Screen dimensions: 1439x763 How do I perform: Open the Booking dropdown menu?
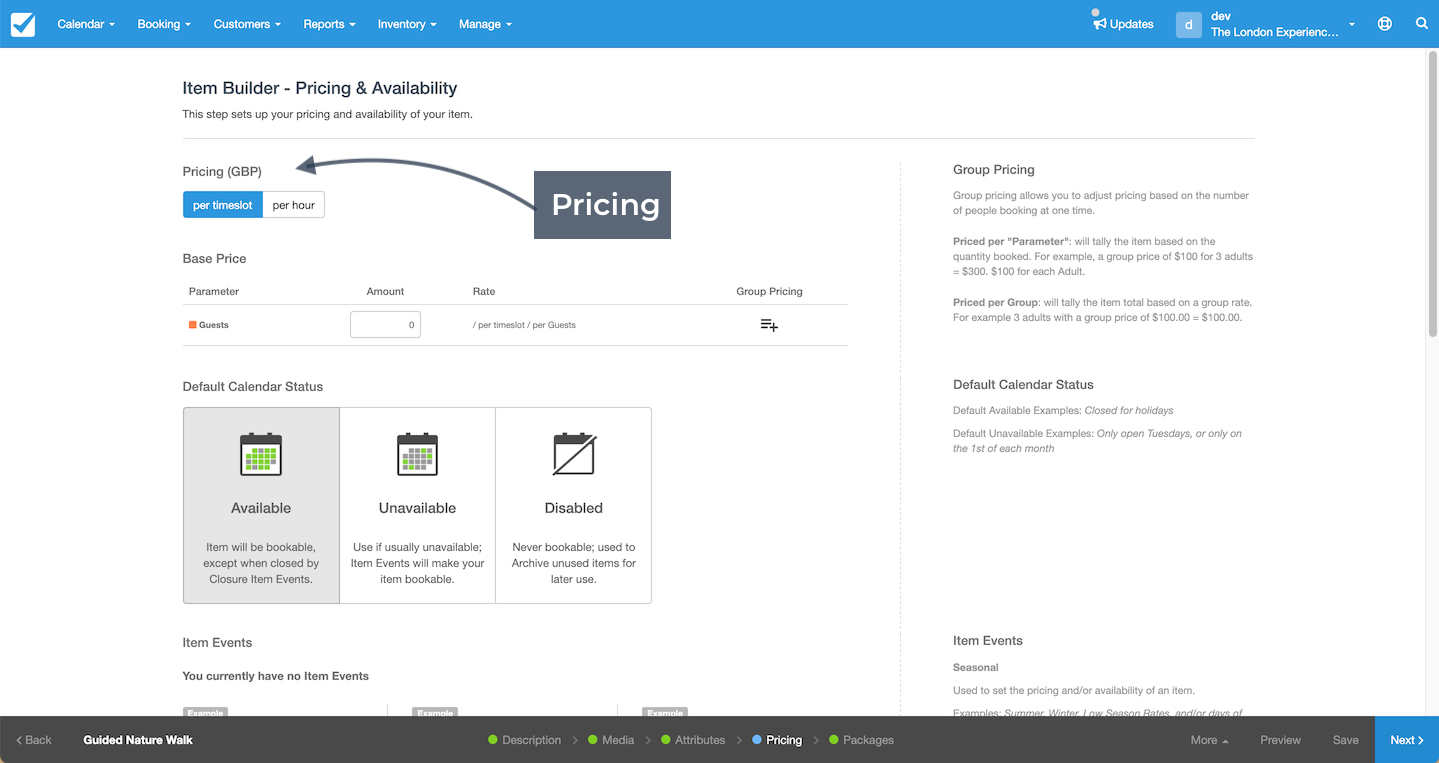[164, 24]
